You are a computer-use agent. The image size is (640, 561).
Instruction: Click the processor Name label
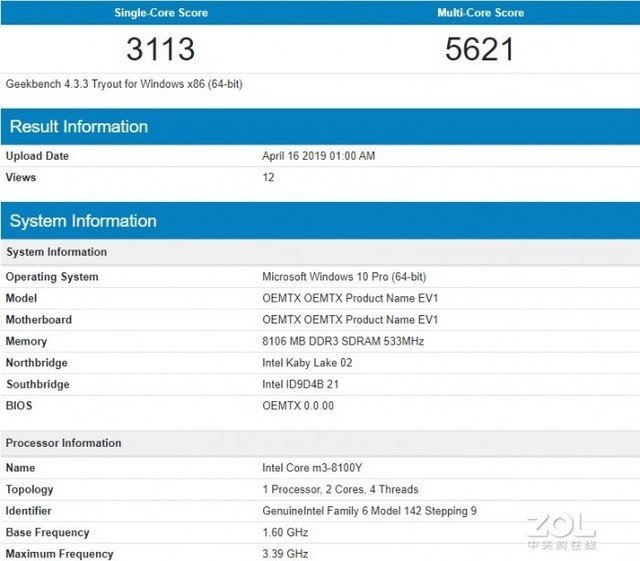point(20,468)
